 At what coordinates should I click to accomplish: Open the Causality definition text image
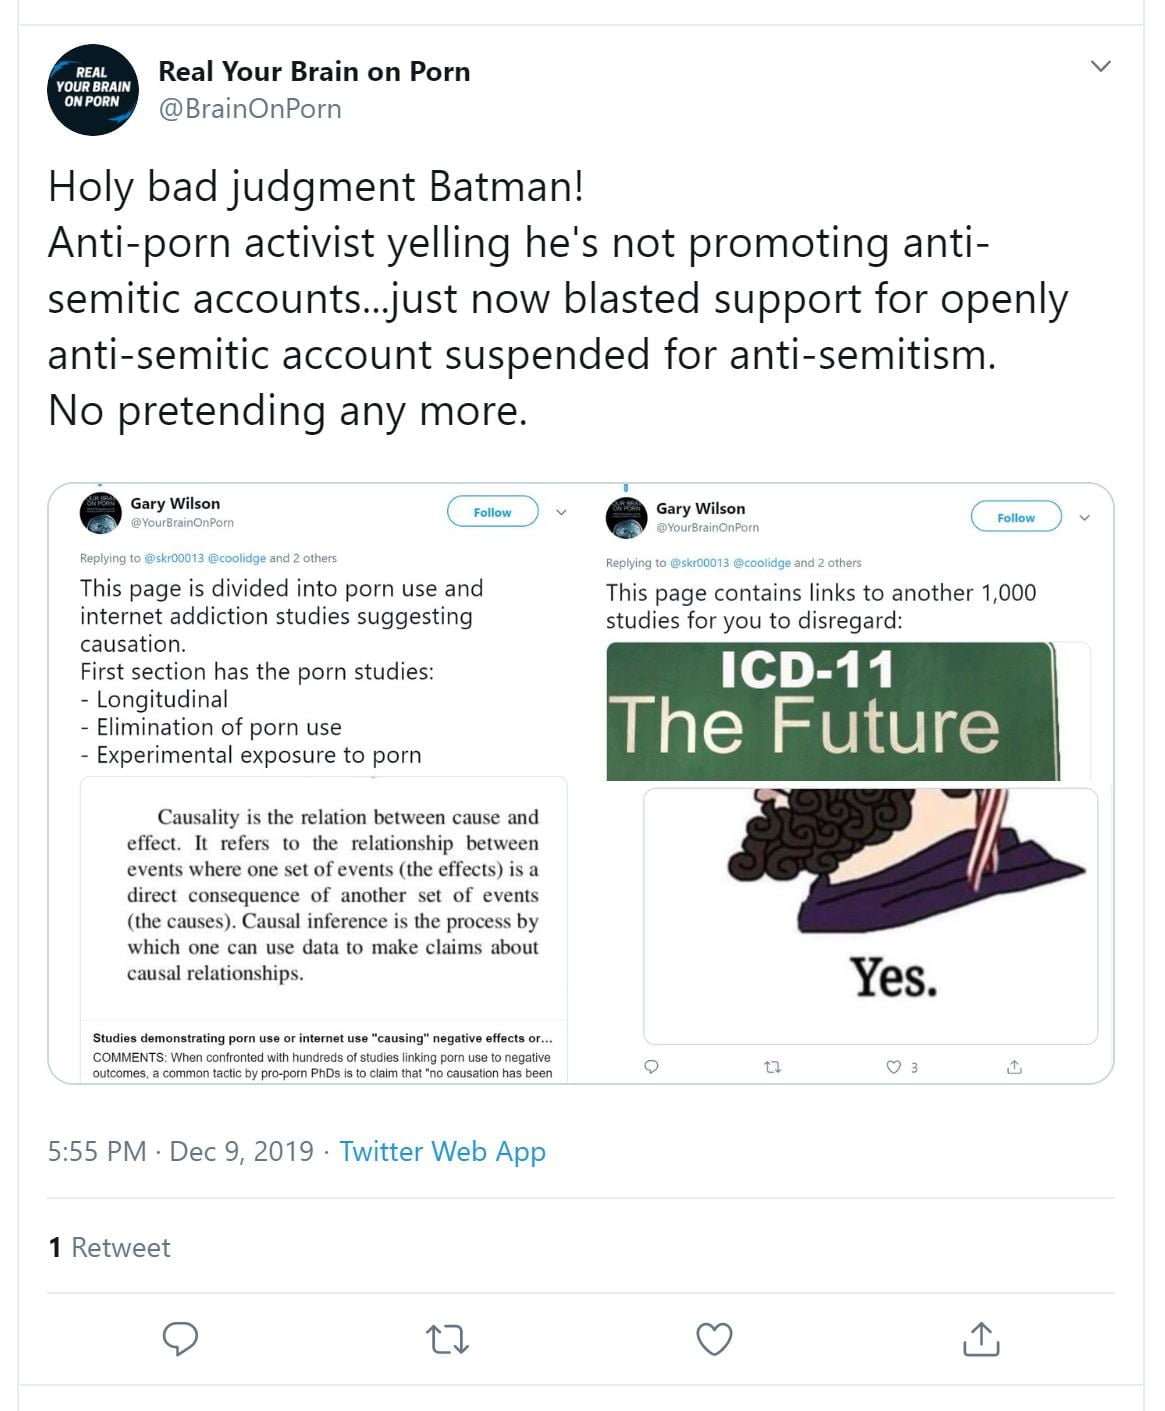(x=323, y=895)
